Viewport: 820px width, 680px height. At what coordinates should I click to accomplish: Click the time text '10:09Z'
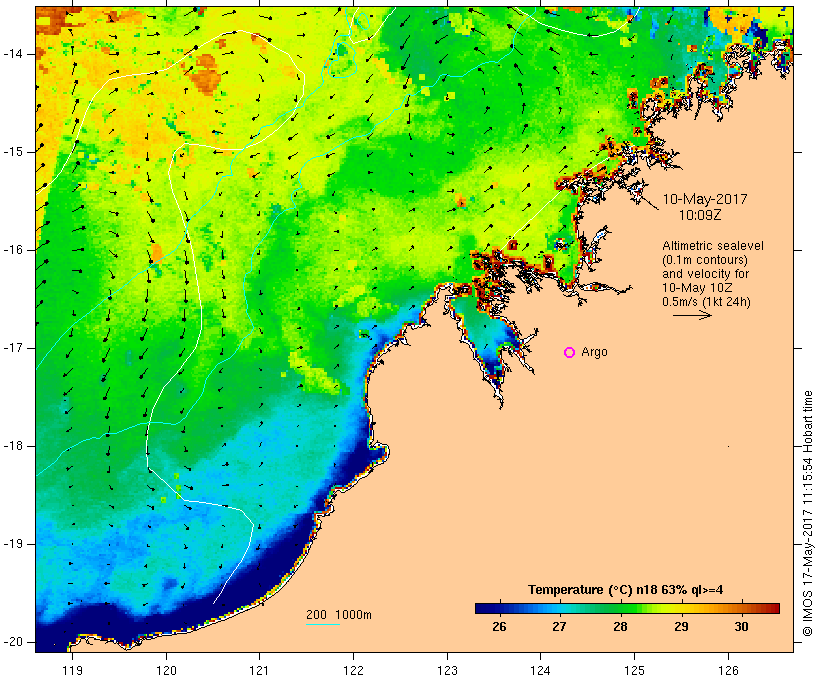coord(700,215)
